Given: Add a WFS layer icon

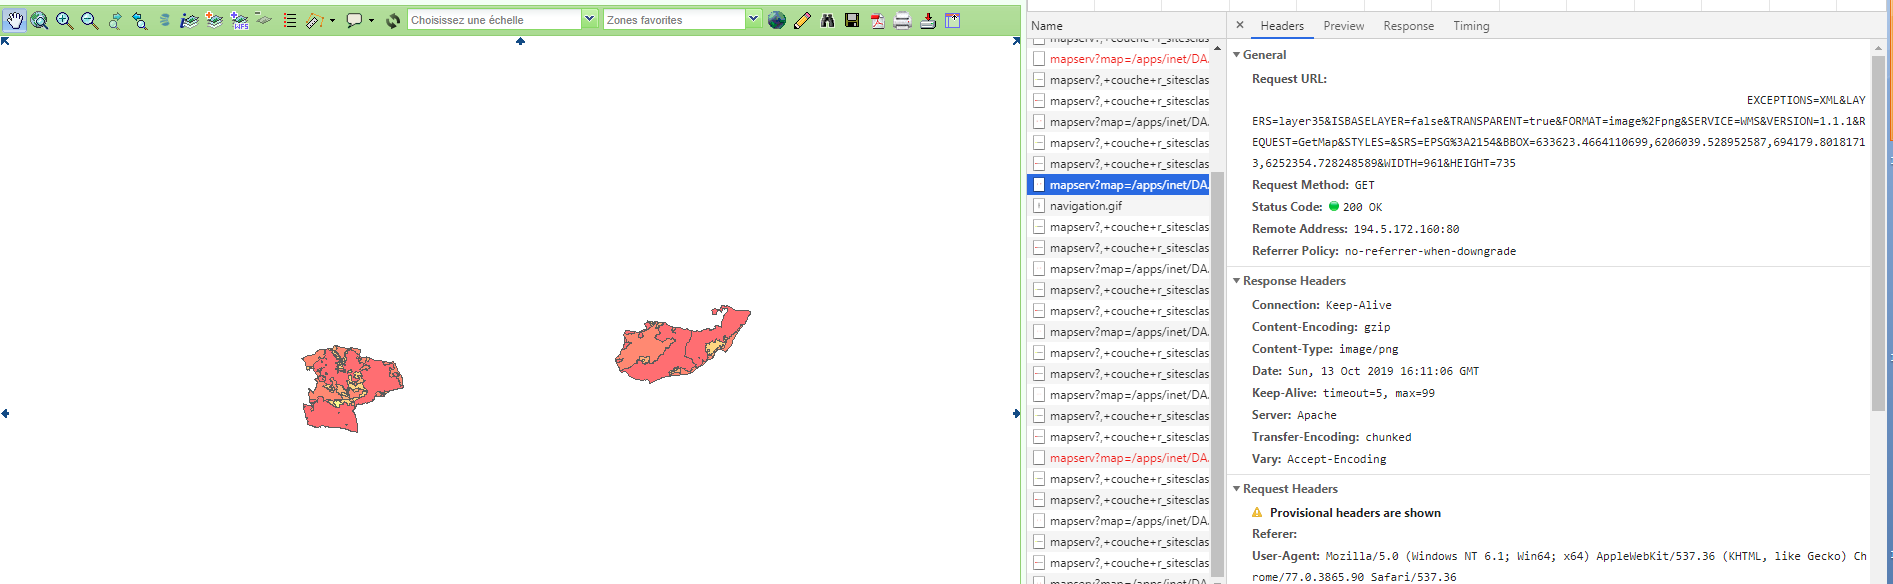Looking at the screenshot, I should [x=239, y=20].
